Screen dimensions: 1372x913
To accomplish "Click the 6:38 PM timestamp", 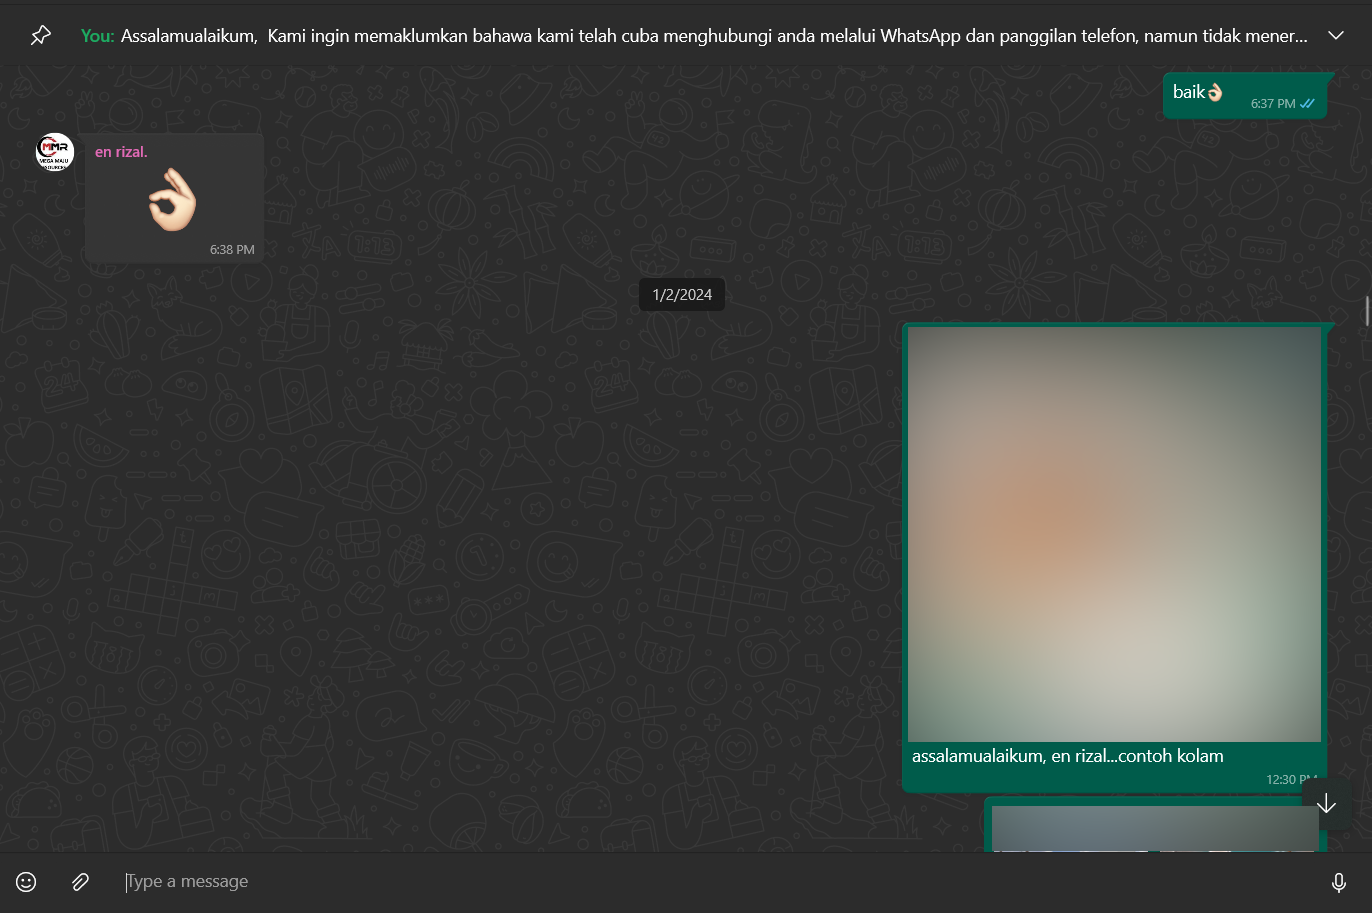I will click(x=232, y=250).
